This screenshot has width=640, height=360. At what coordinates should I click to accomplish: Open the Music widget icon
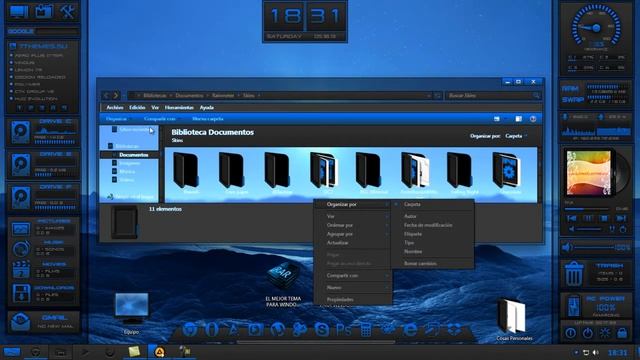pyautogui.click(x=20, y=249)
